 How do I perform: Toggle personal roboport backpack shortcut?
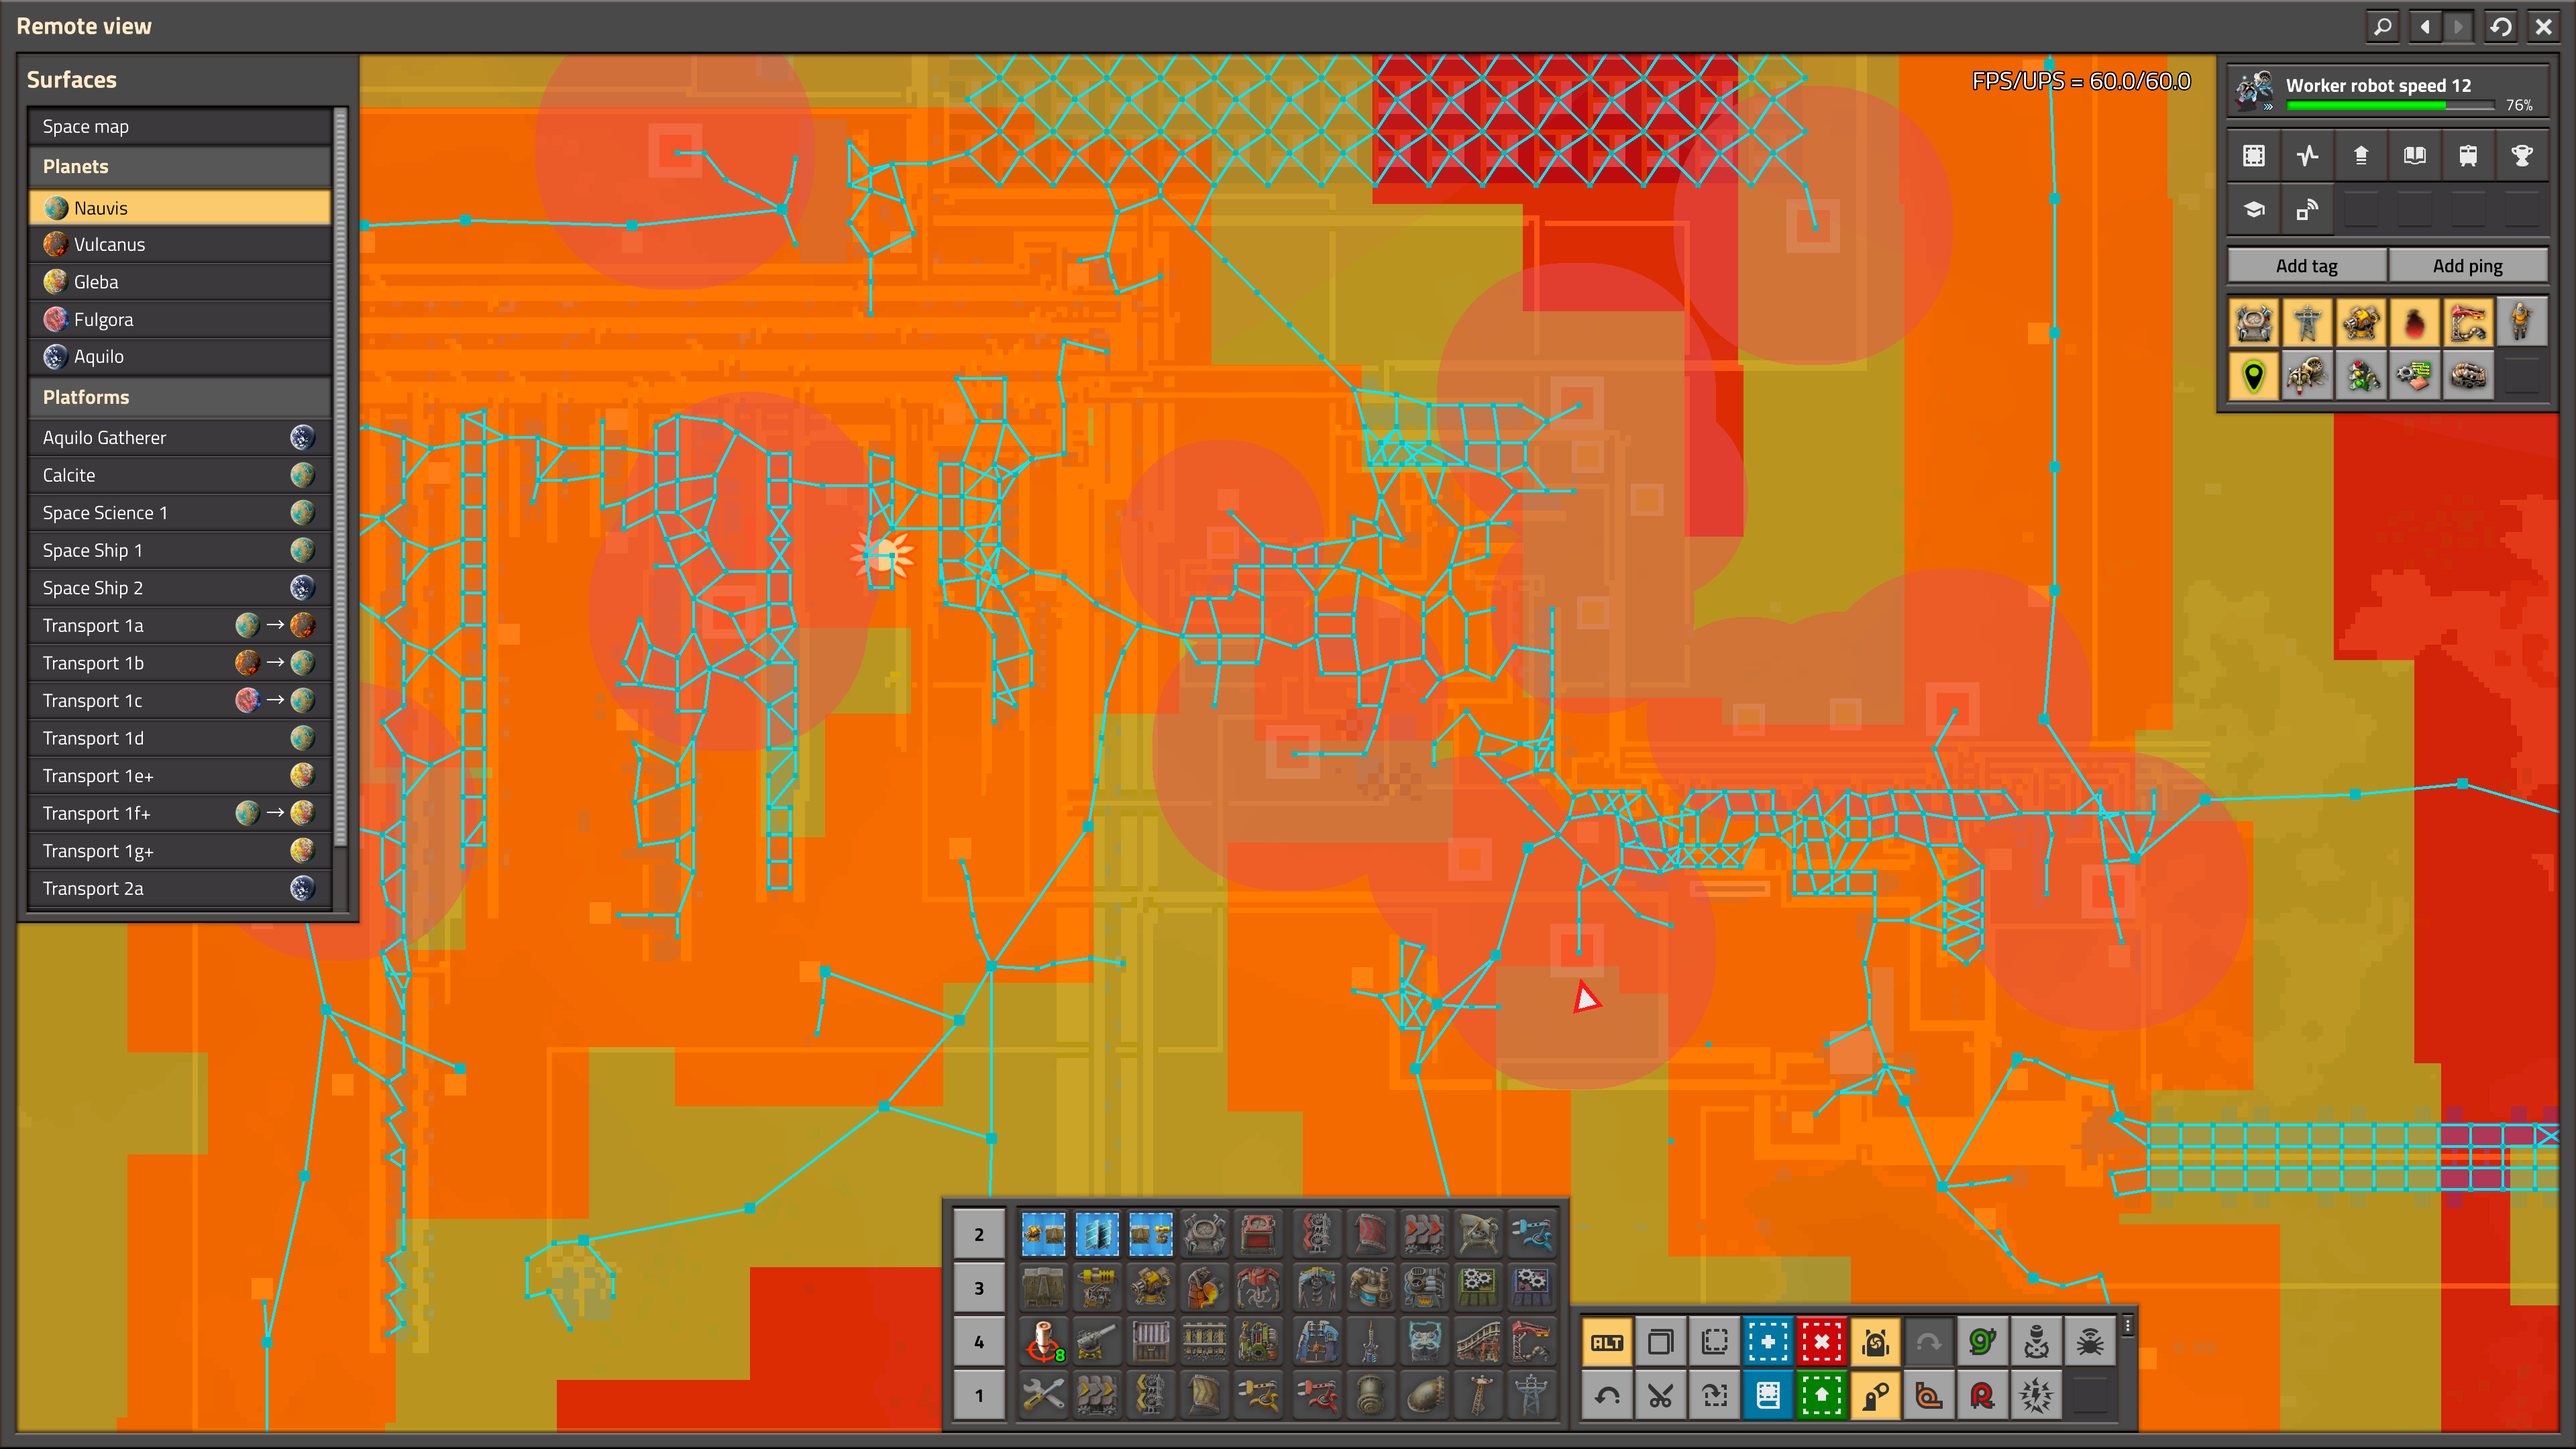pos(1876,1342)
